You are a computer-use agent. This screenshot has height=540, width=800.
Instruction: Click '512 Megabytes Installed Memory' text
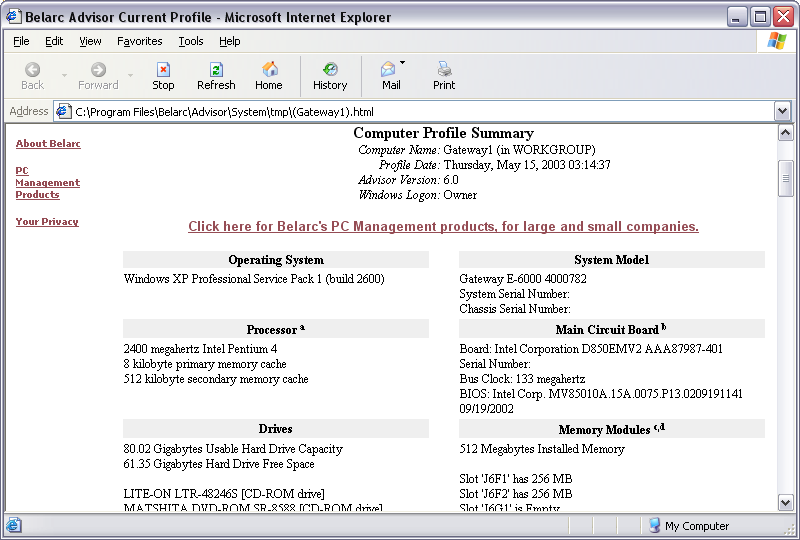pyautogui.click(x=542, y=449)
